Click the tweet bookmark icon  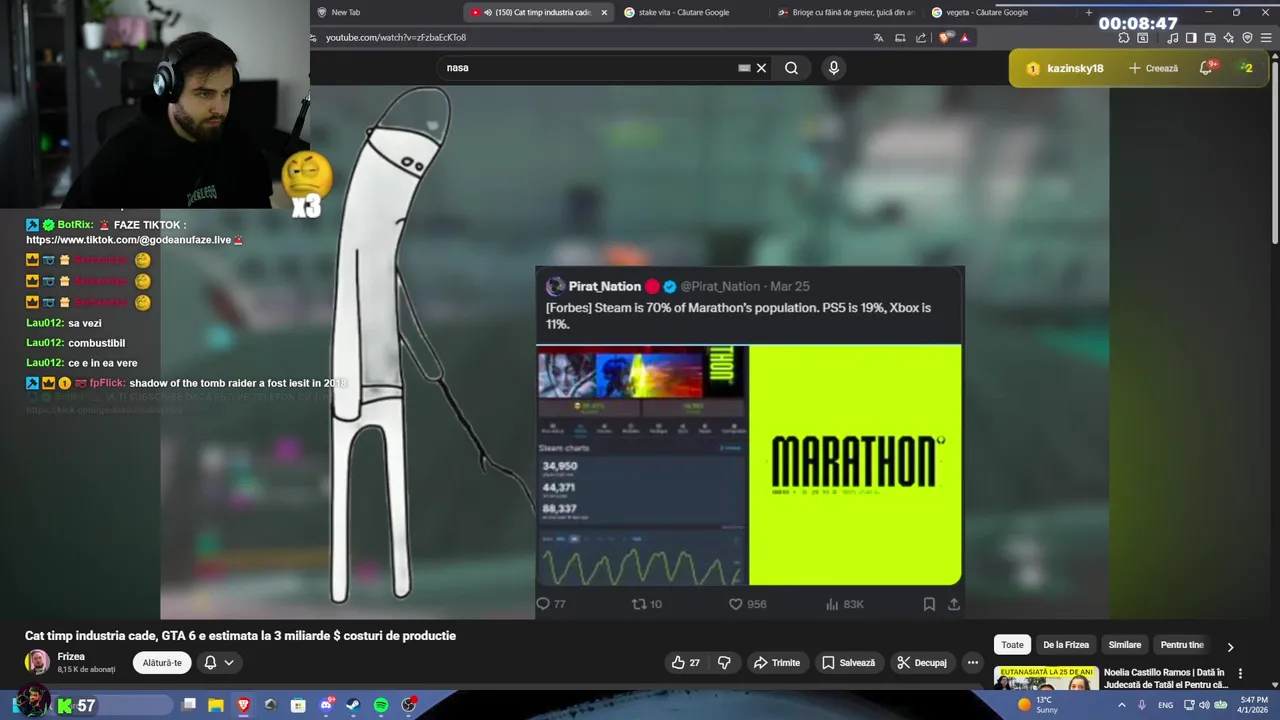[x=929, y=604]
